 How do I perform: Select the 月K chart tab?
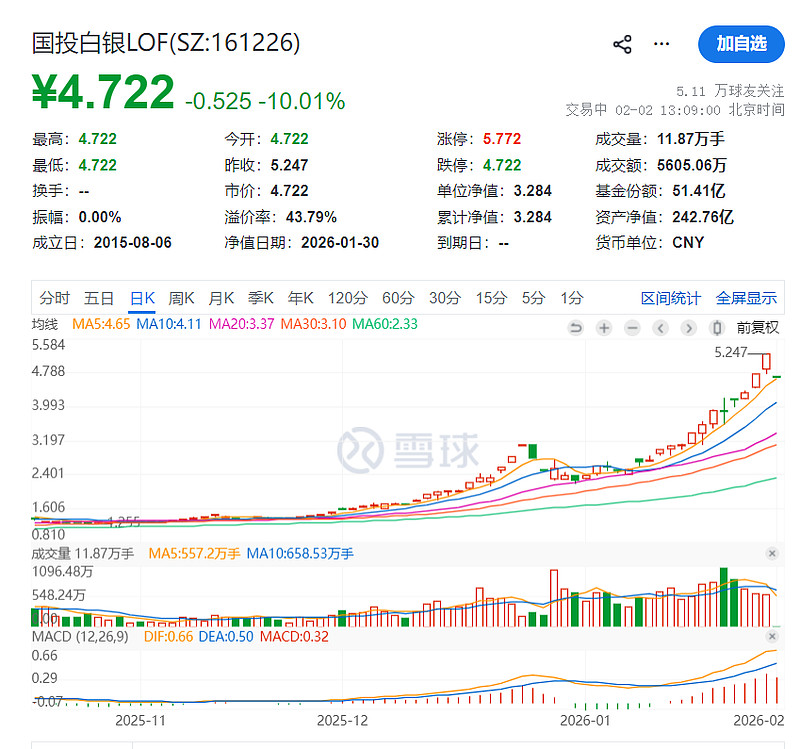(221, 298)
